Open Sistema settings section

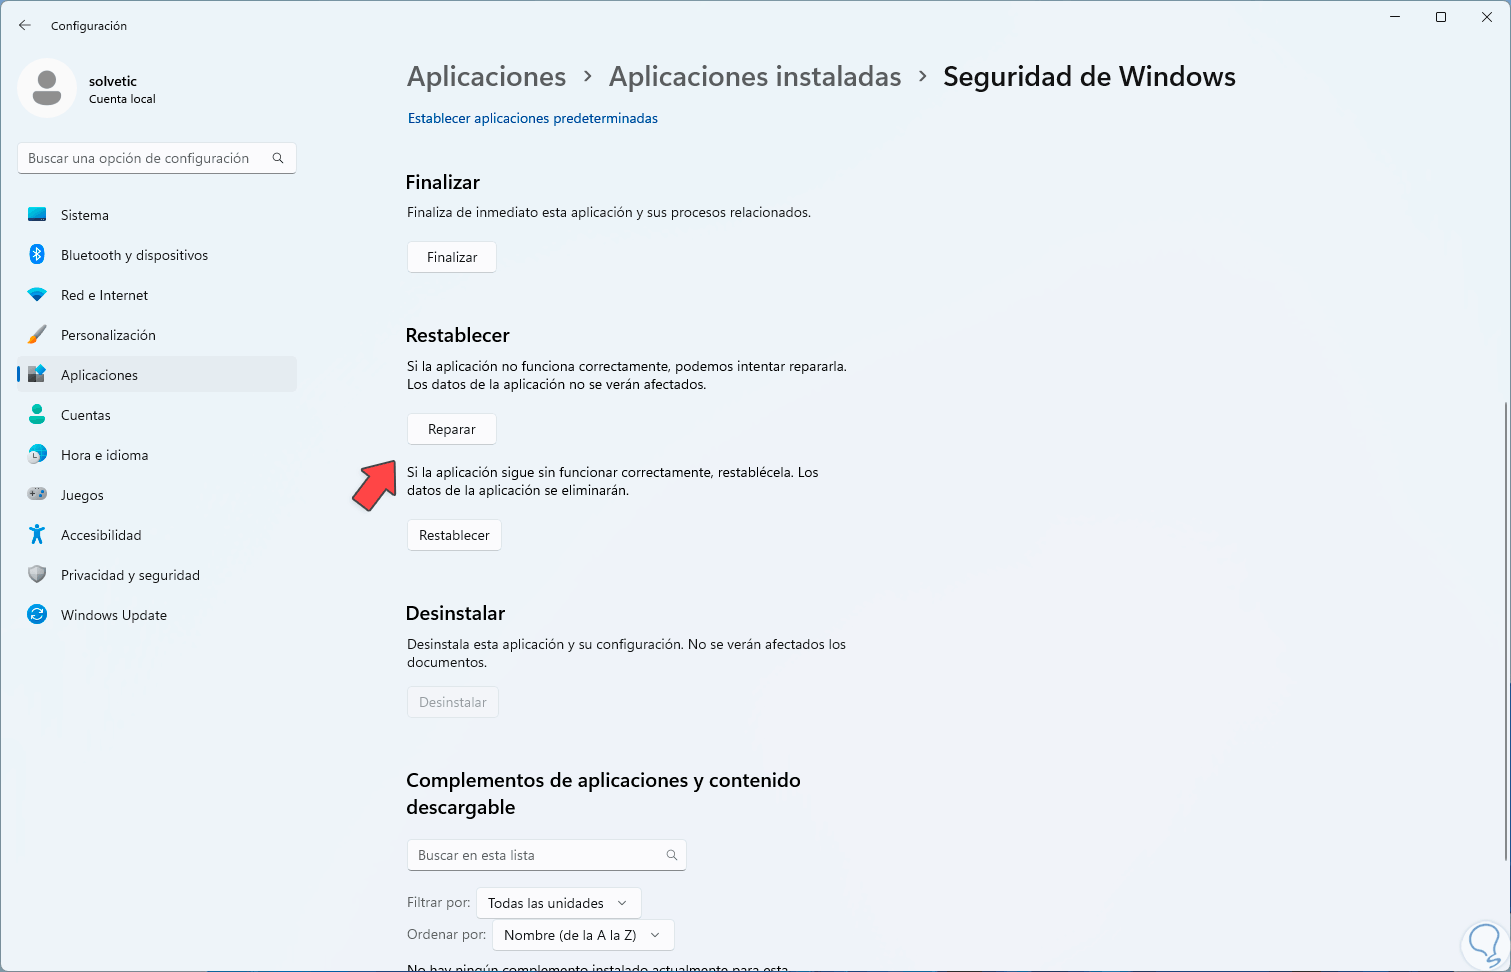[x=157, y=215]
